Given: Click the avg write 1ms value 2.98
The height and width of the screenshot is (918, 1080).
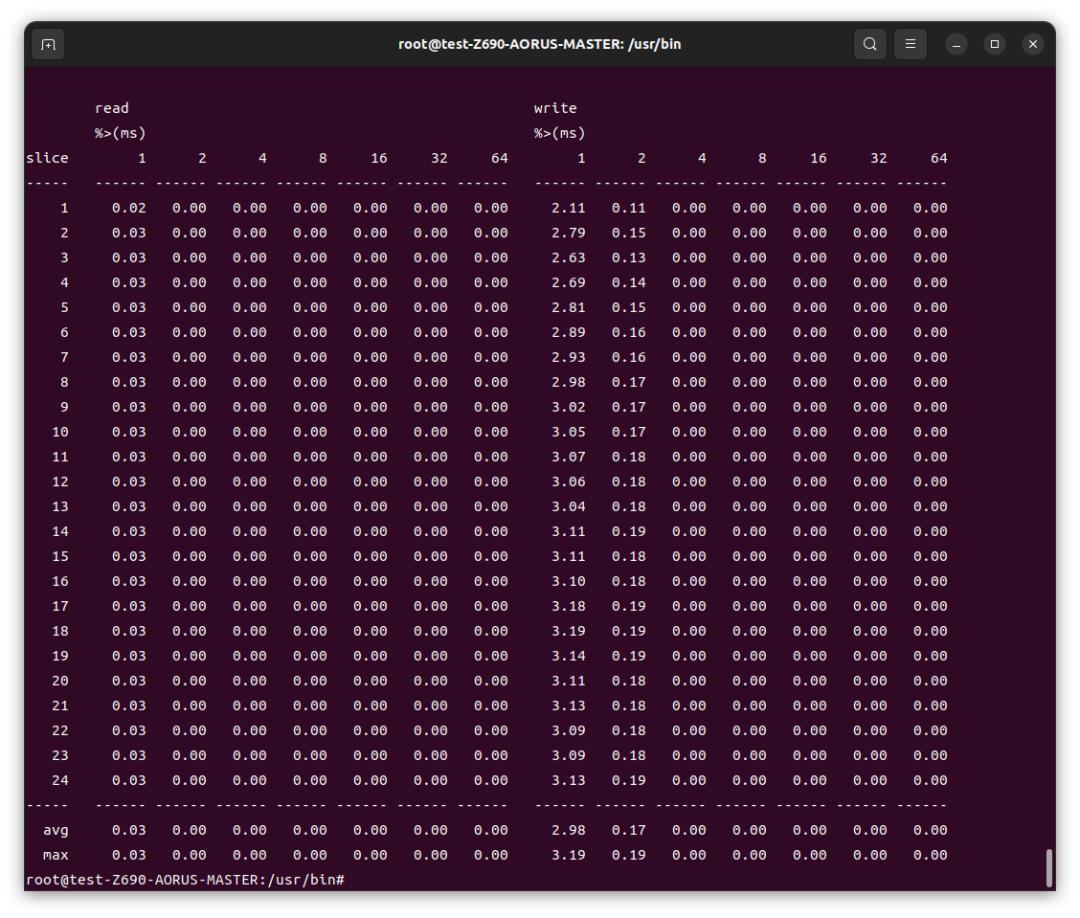Looking at the screenshot, I should [x=568, y=830].
